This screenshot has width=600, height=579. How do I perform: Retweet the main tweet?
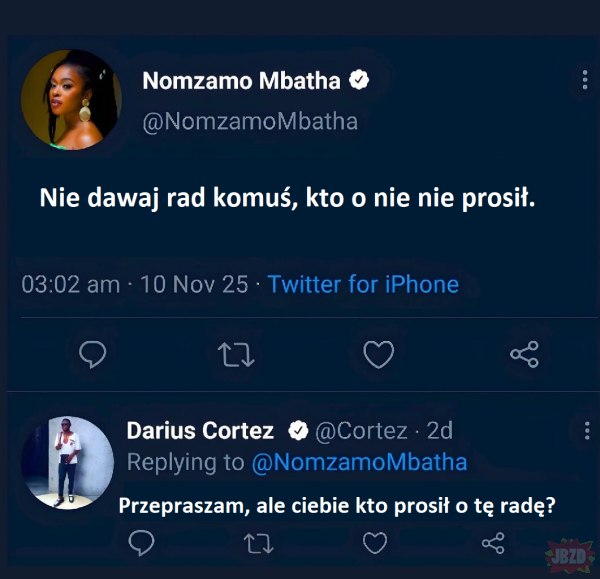(x=236, y=353)
